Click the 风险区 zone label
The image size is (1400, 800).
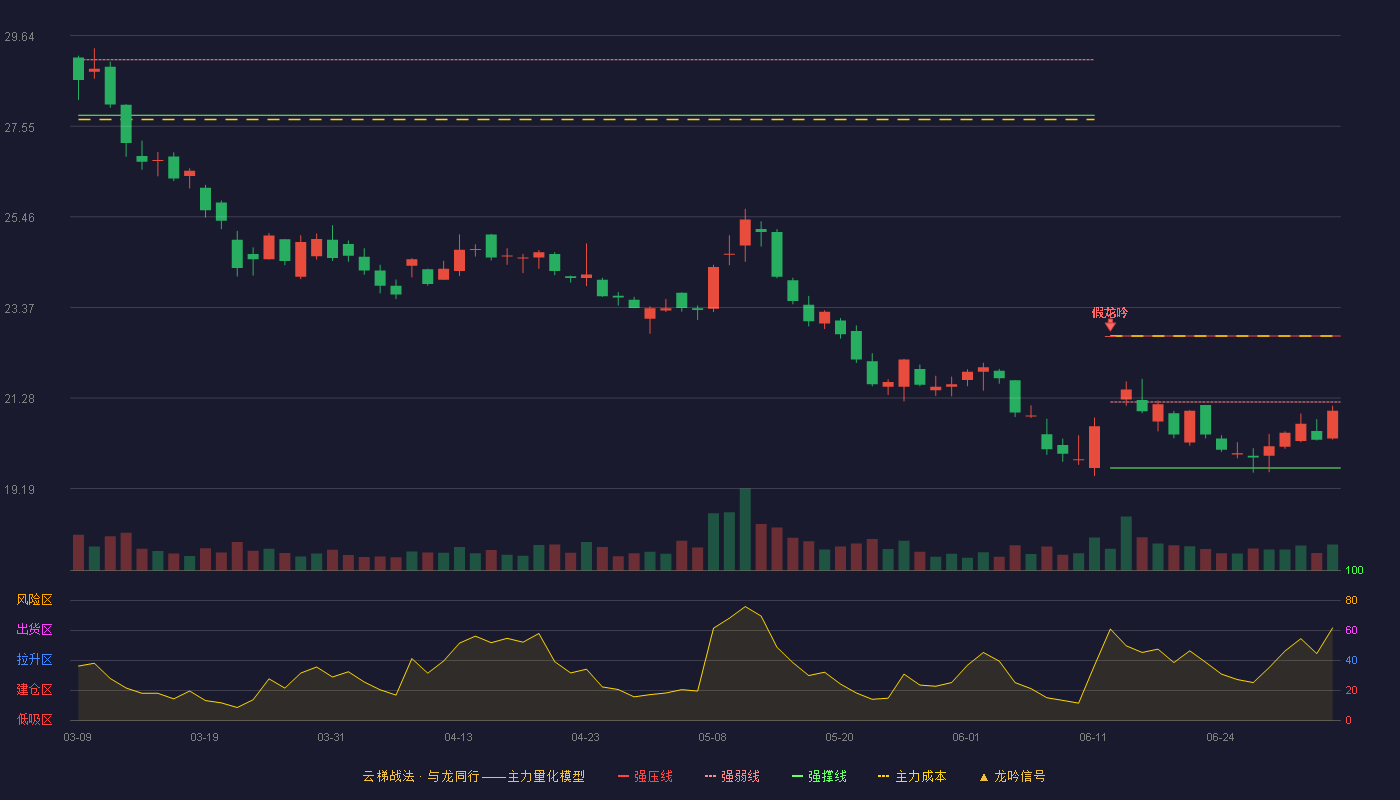34,600
